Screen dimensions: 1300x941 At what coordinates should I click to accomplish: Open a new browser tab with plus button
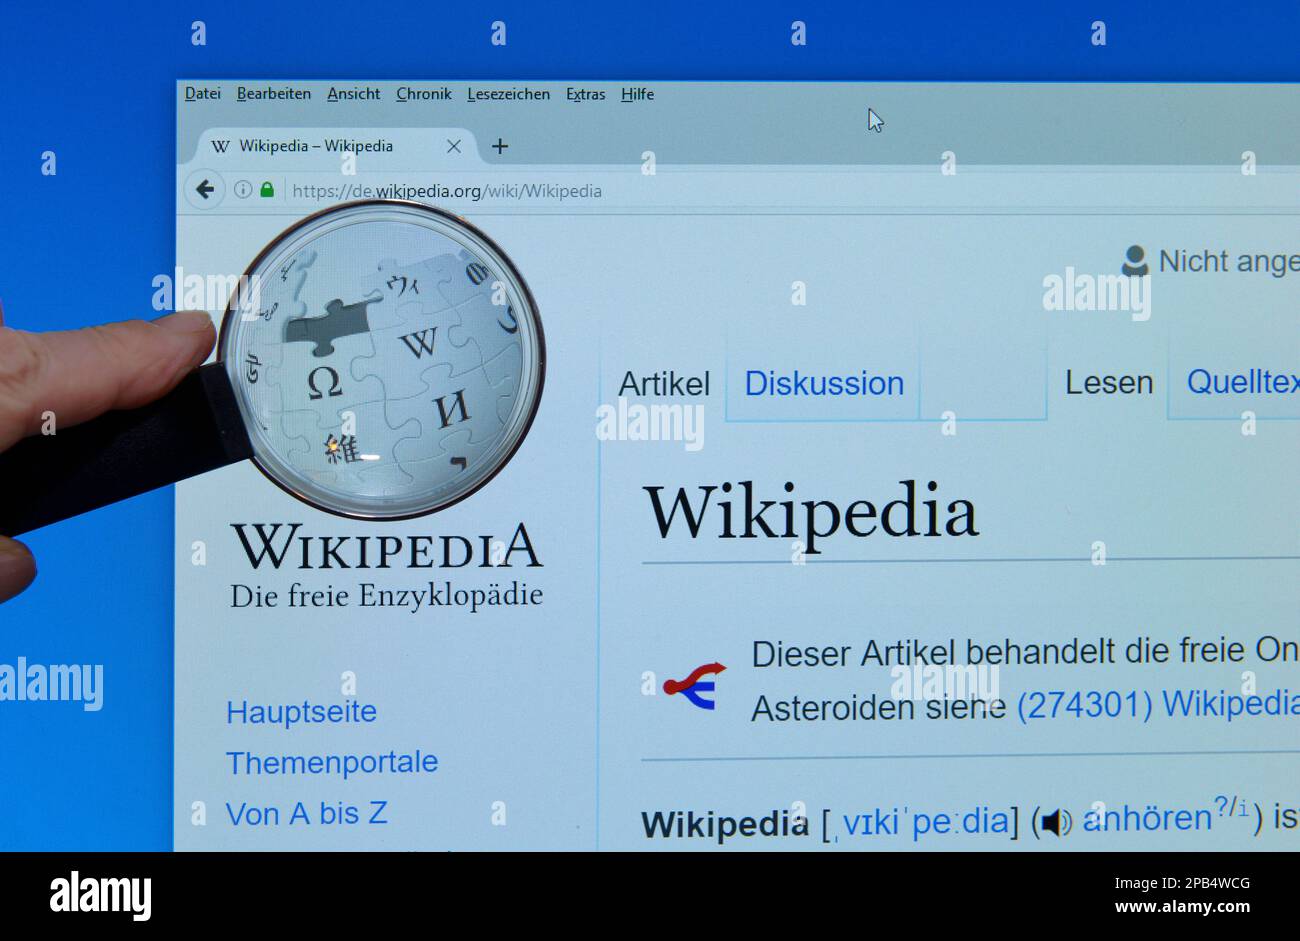[500, 146]
